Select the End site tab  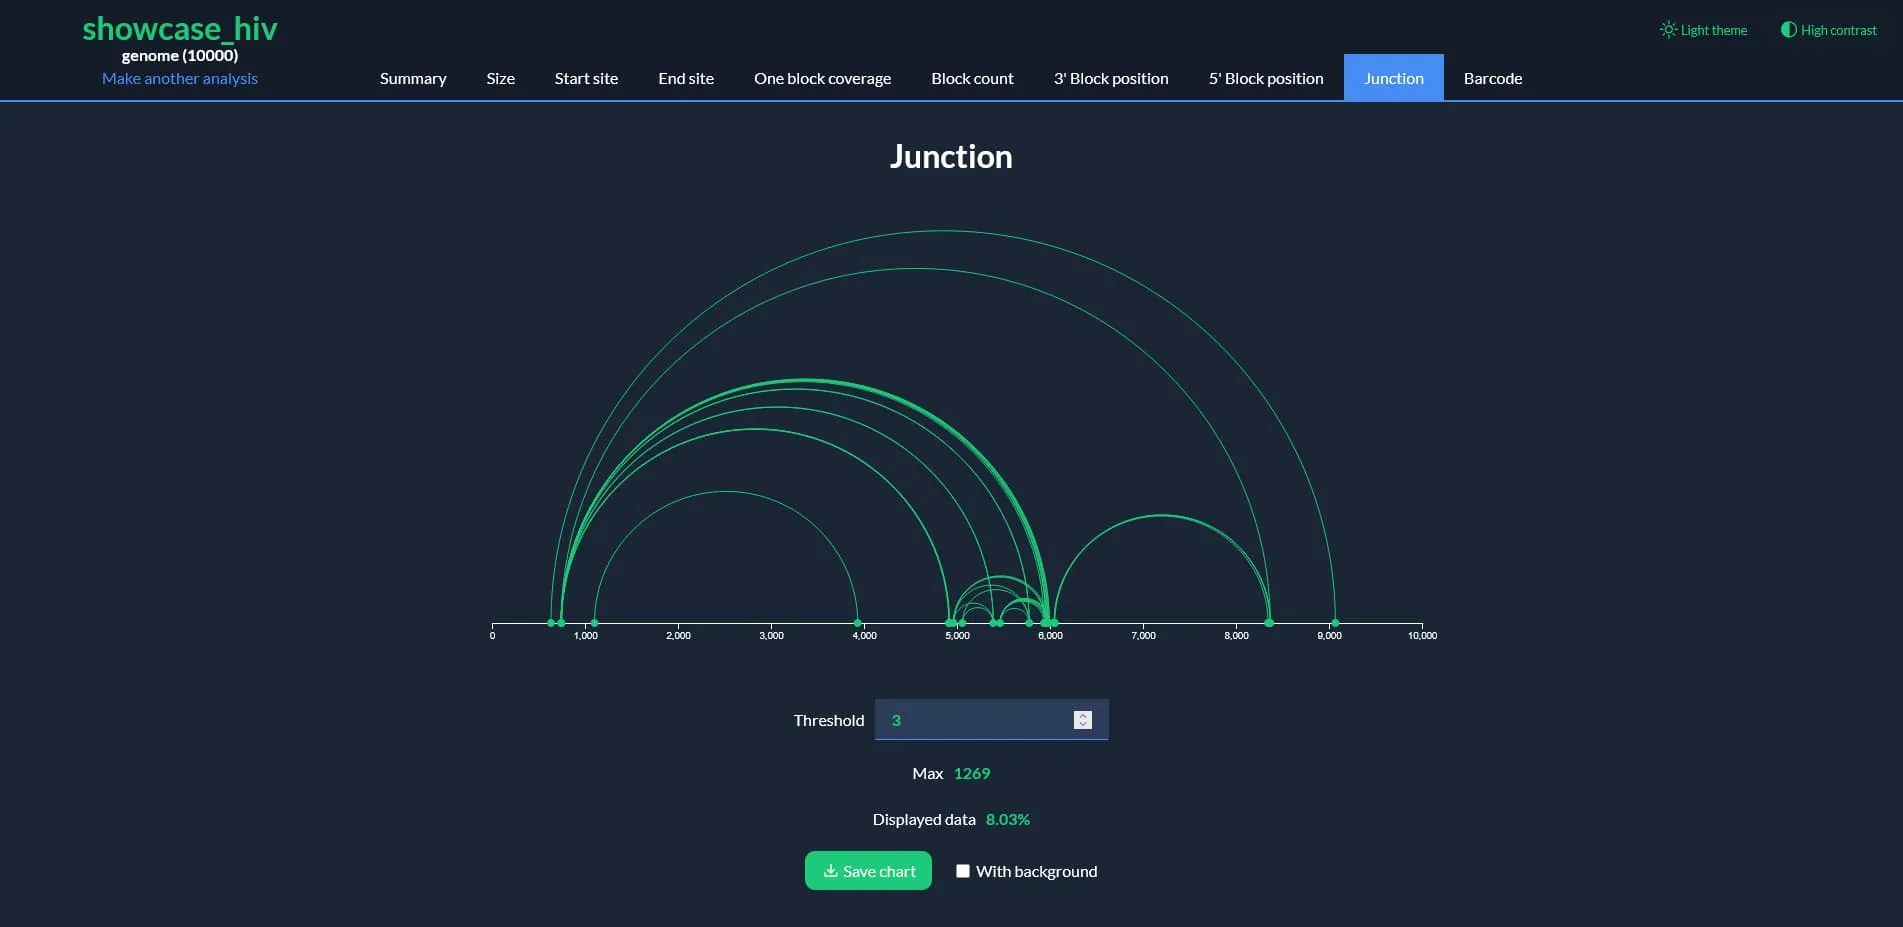click(x=686, y=78)
